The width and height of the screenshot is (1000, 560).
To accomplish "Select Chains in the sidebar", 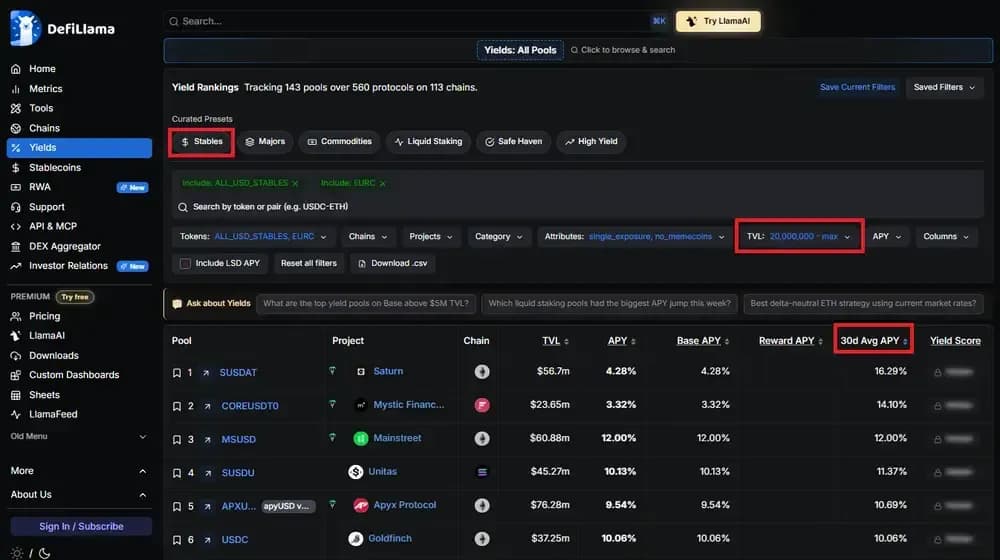I will click(44, 128).
